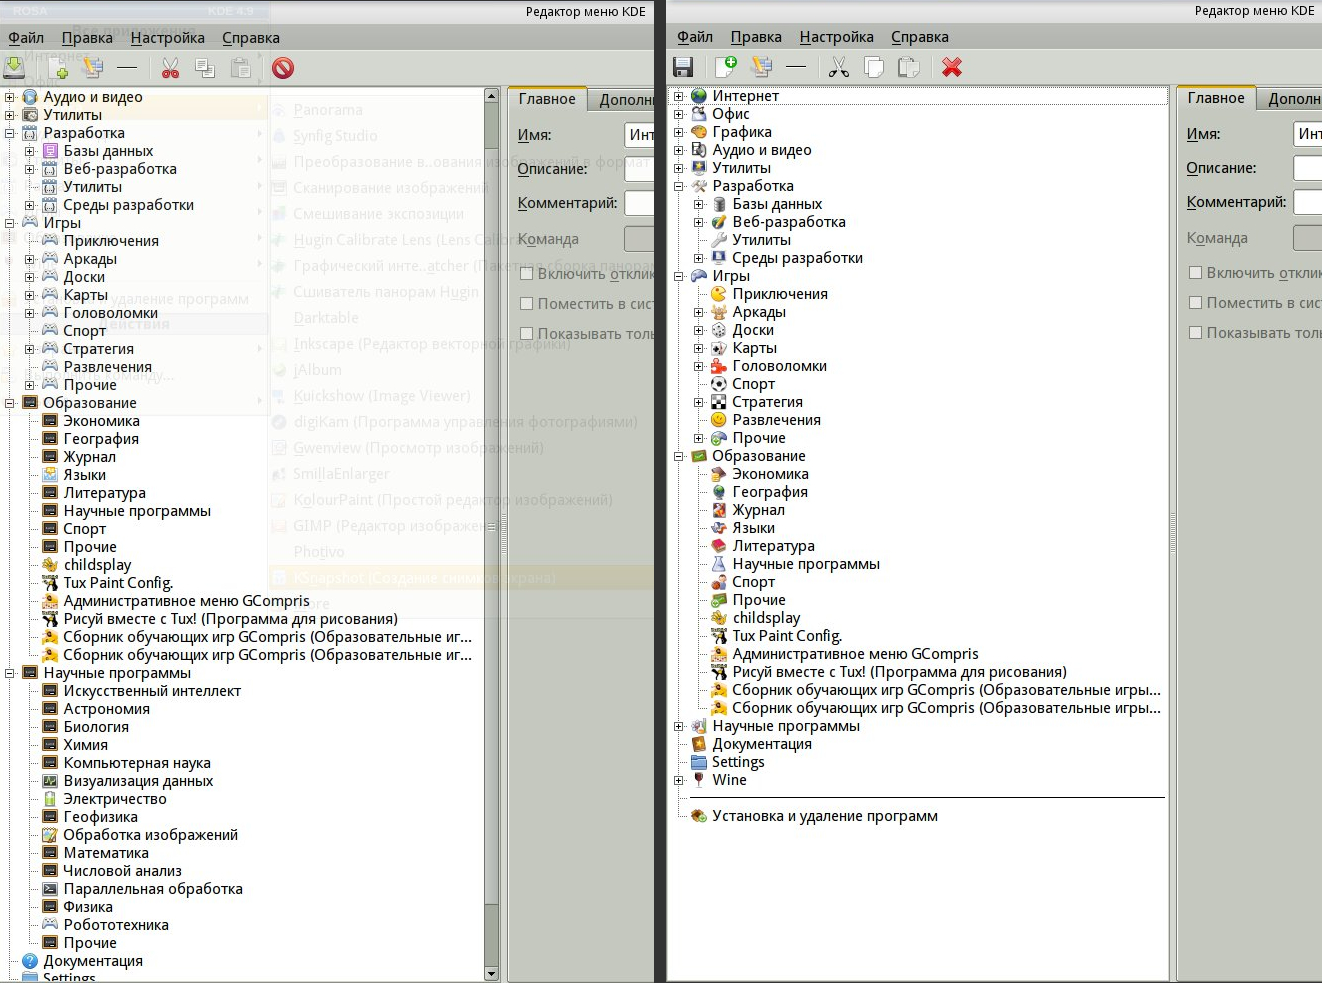The width and height of the screenshot is (1322, 983).
Task: Collapse the Разработка category in left window
Action: point(10,133)
